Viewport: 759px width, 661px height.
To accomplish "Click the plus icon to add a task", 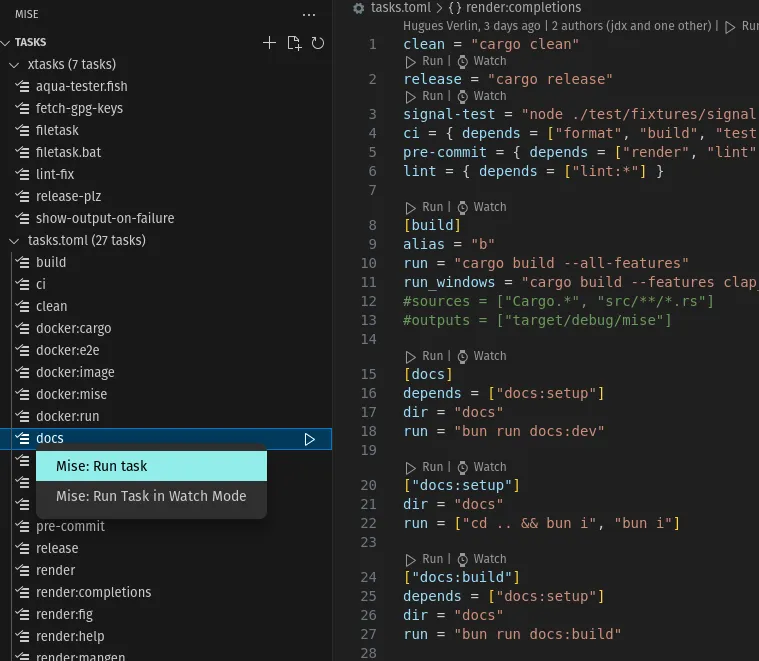I will click(269, 43).
